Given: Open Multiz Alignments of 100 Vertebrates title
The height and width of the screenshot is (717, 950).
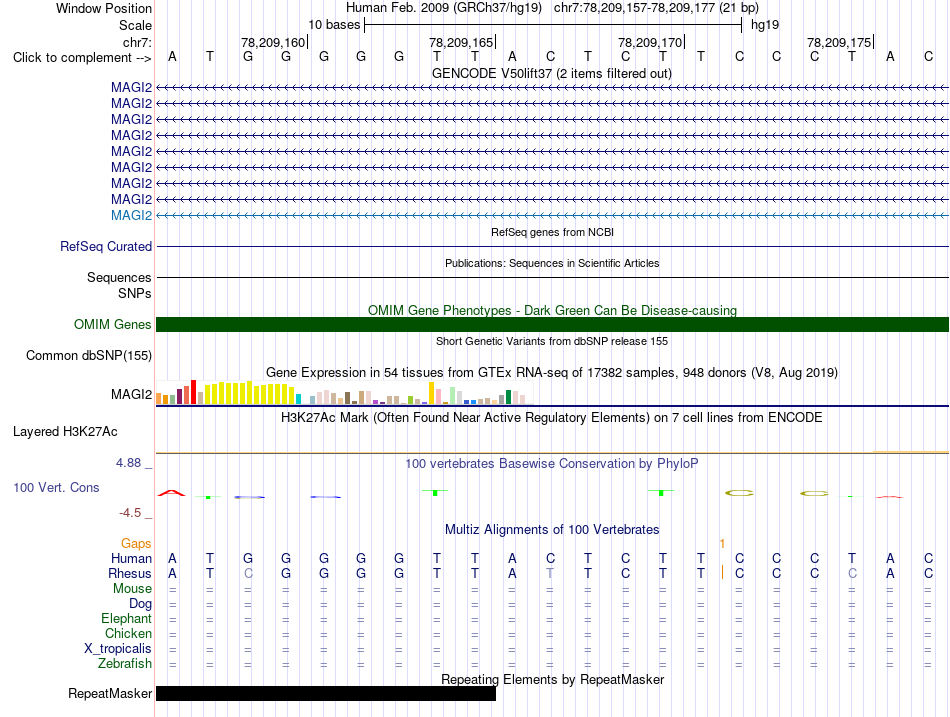Looking at the screenshot, I should (x=552, y=529).
